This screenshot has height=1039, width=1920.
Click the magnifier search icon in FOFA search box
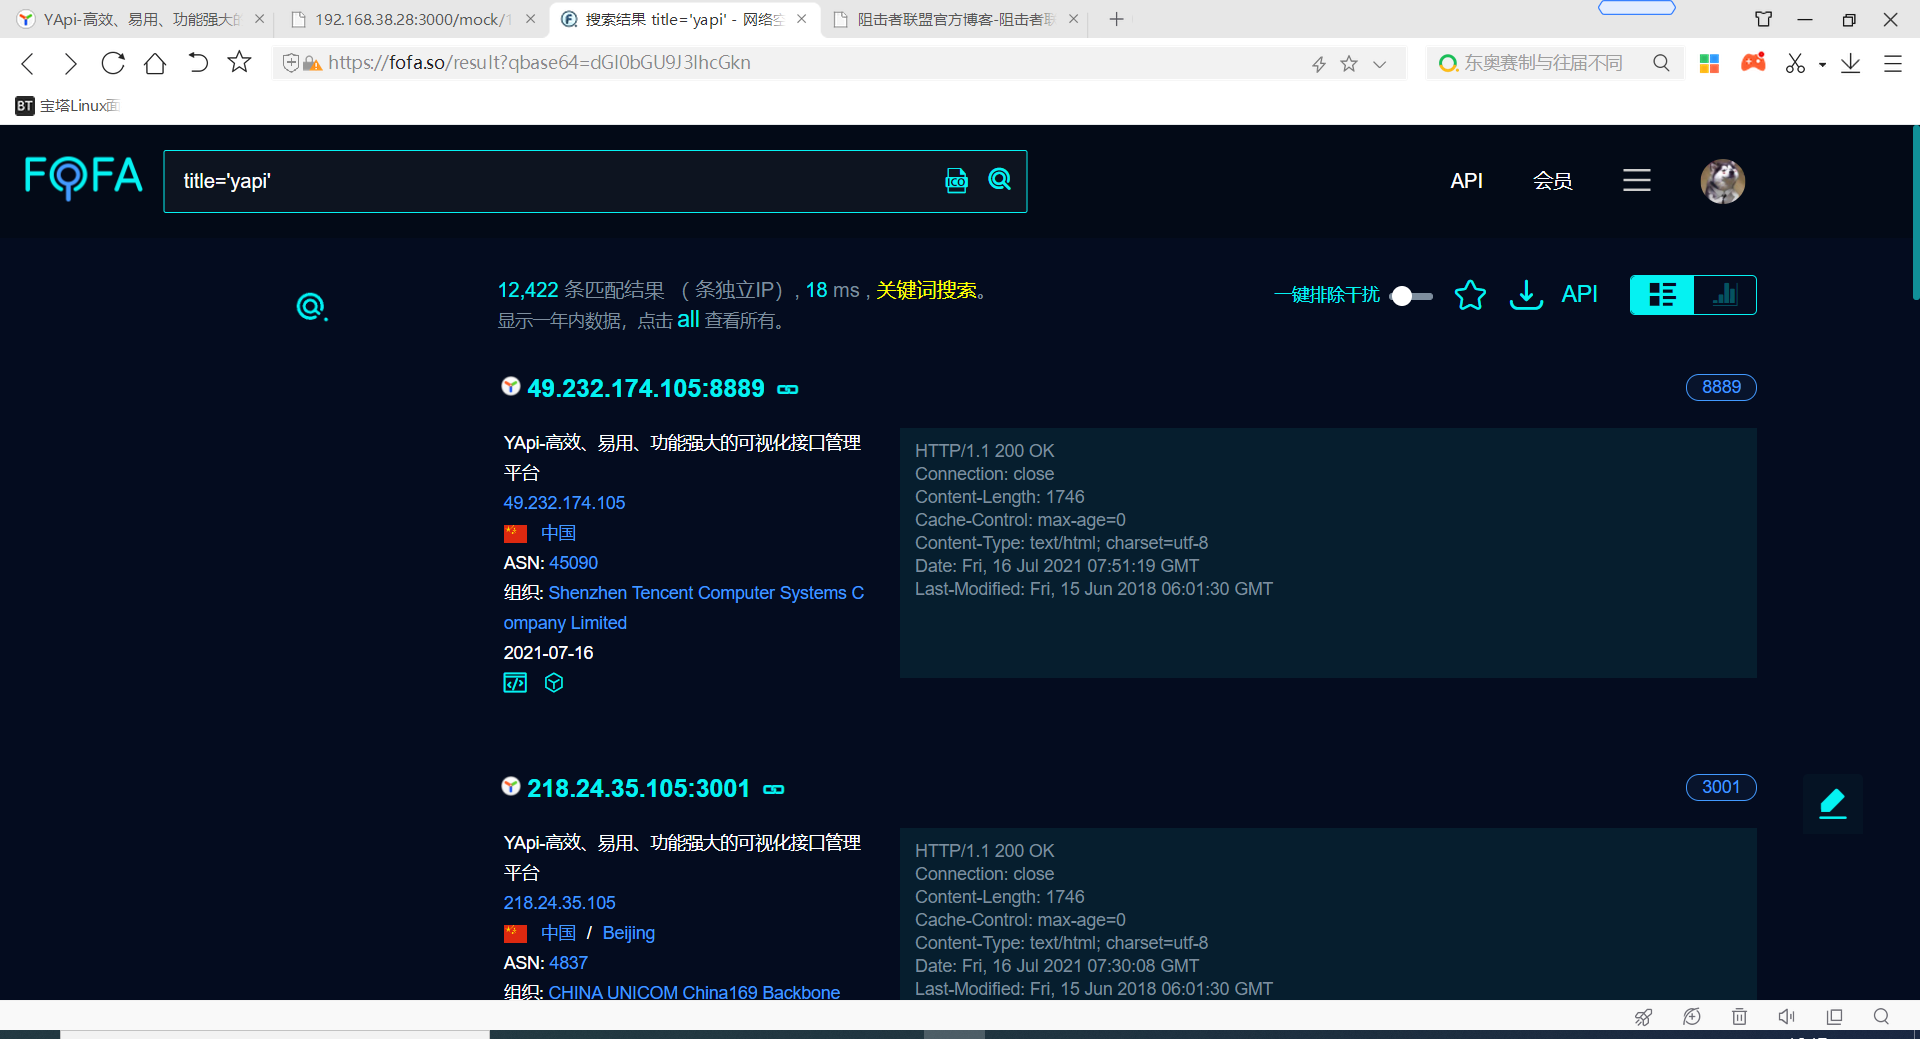(x=999, y=179)
